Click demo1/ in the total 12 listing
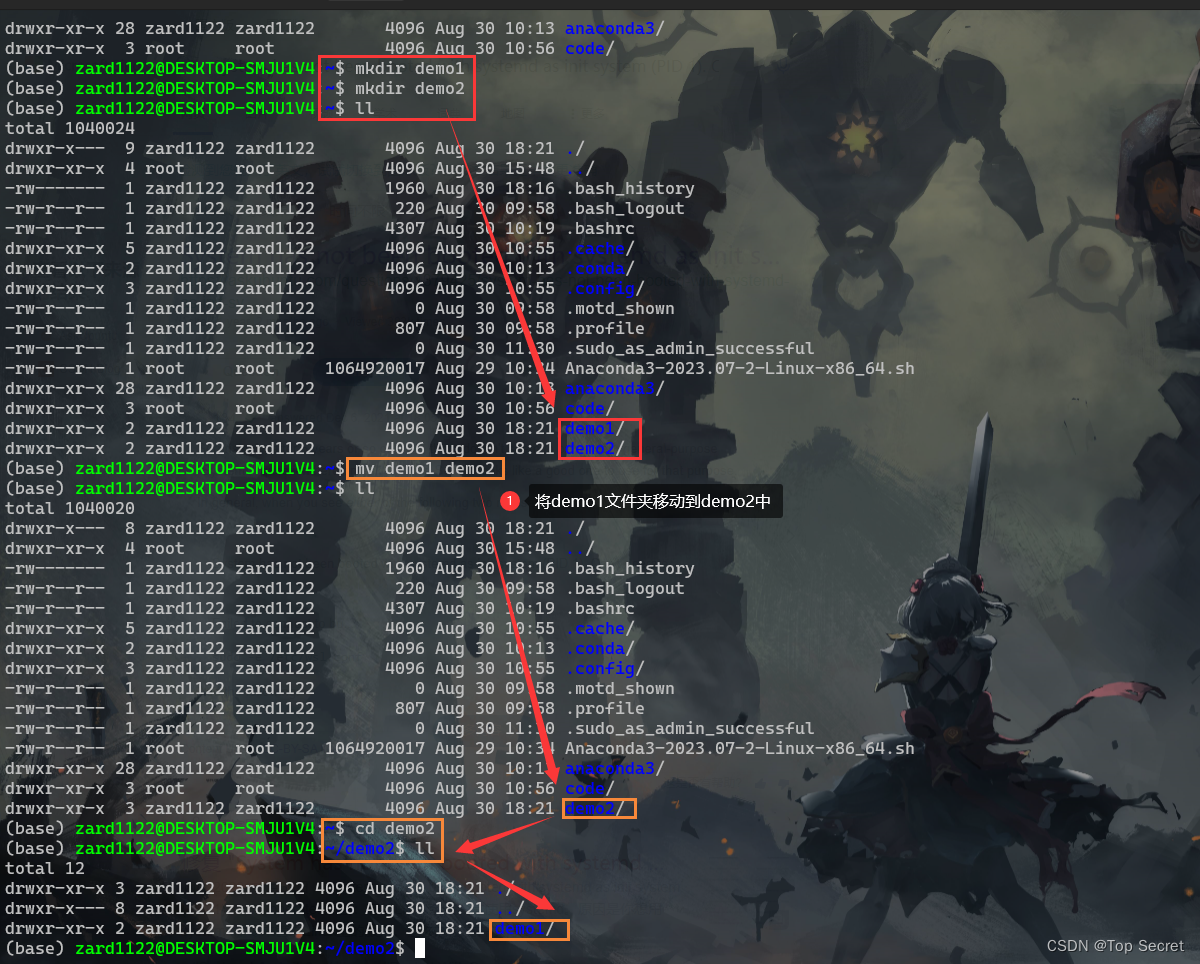Screen dimensions: 1200x964 click(525, 928)
